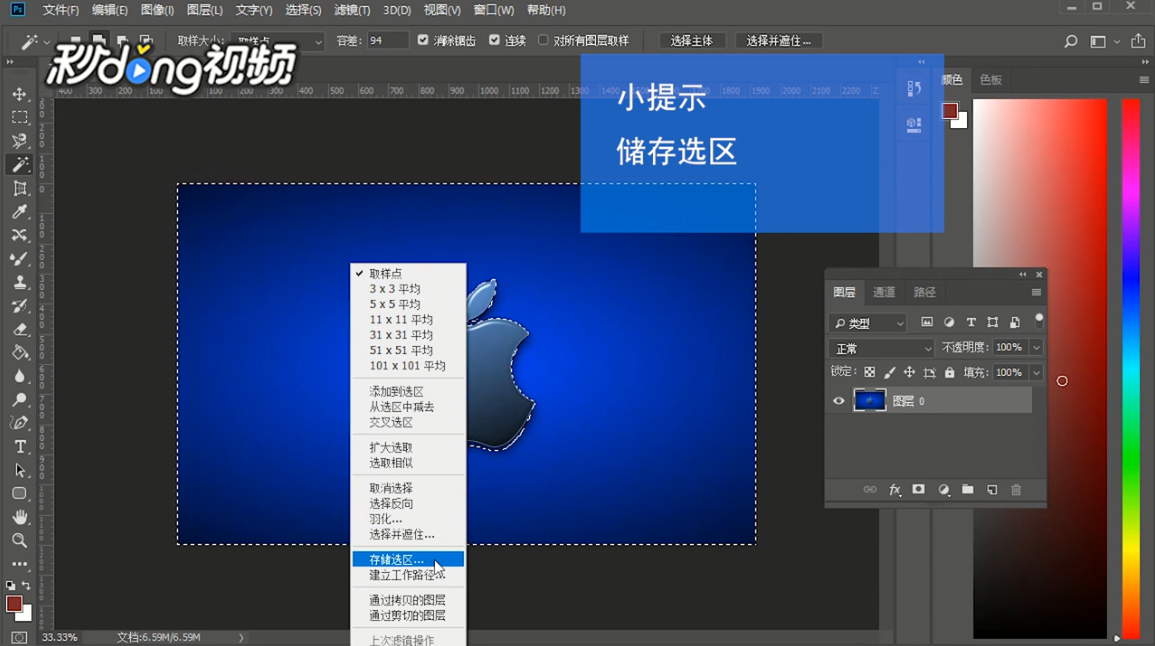Select the Brush tool

click(20, 259)
